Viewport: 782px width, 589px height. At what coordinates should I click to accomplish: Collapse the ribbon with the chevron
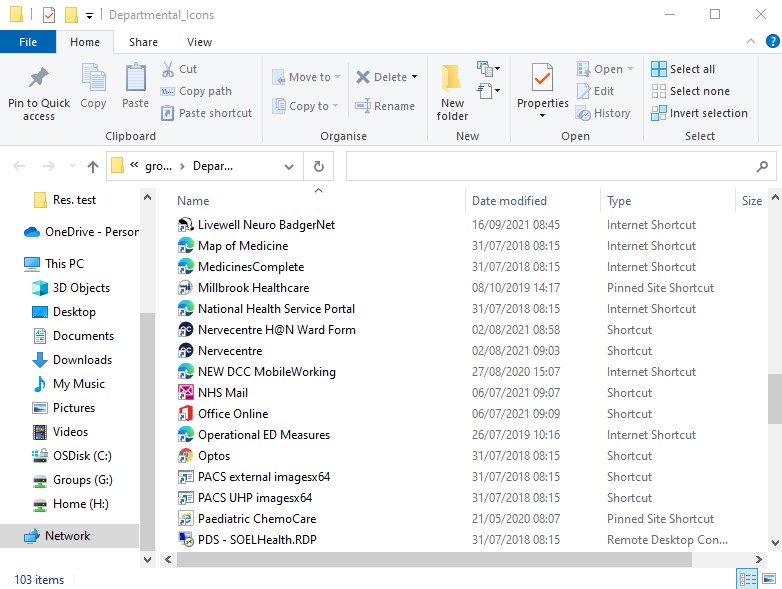click(x=751, y=41)
